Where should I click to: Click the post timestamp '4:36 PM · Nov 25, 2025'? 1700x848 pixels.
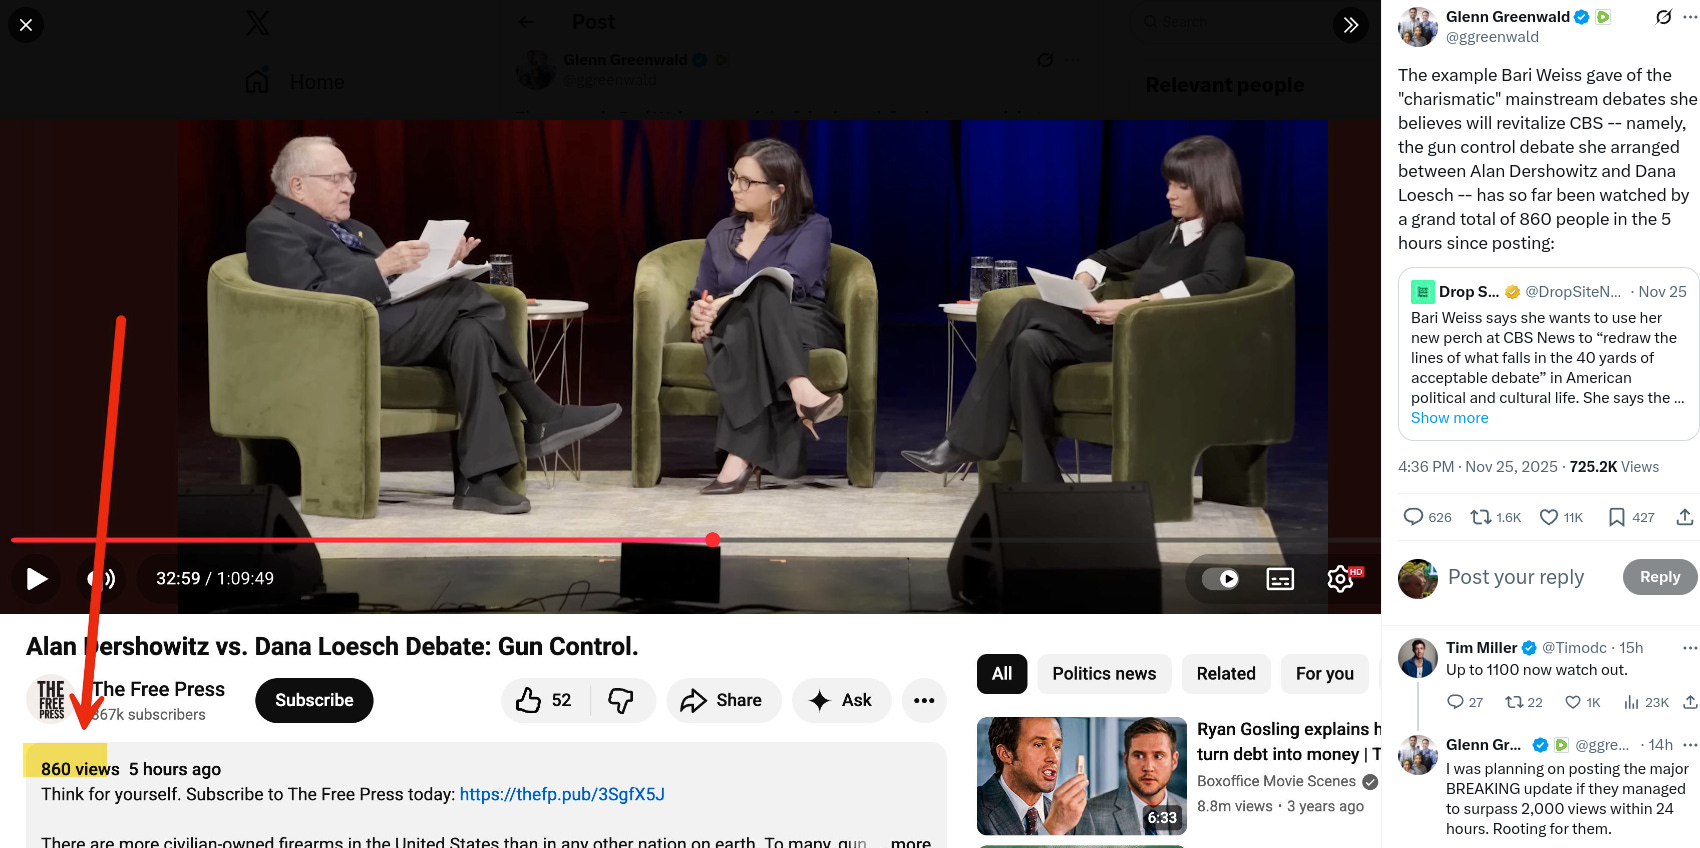click(1477, 467)
